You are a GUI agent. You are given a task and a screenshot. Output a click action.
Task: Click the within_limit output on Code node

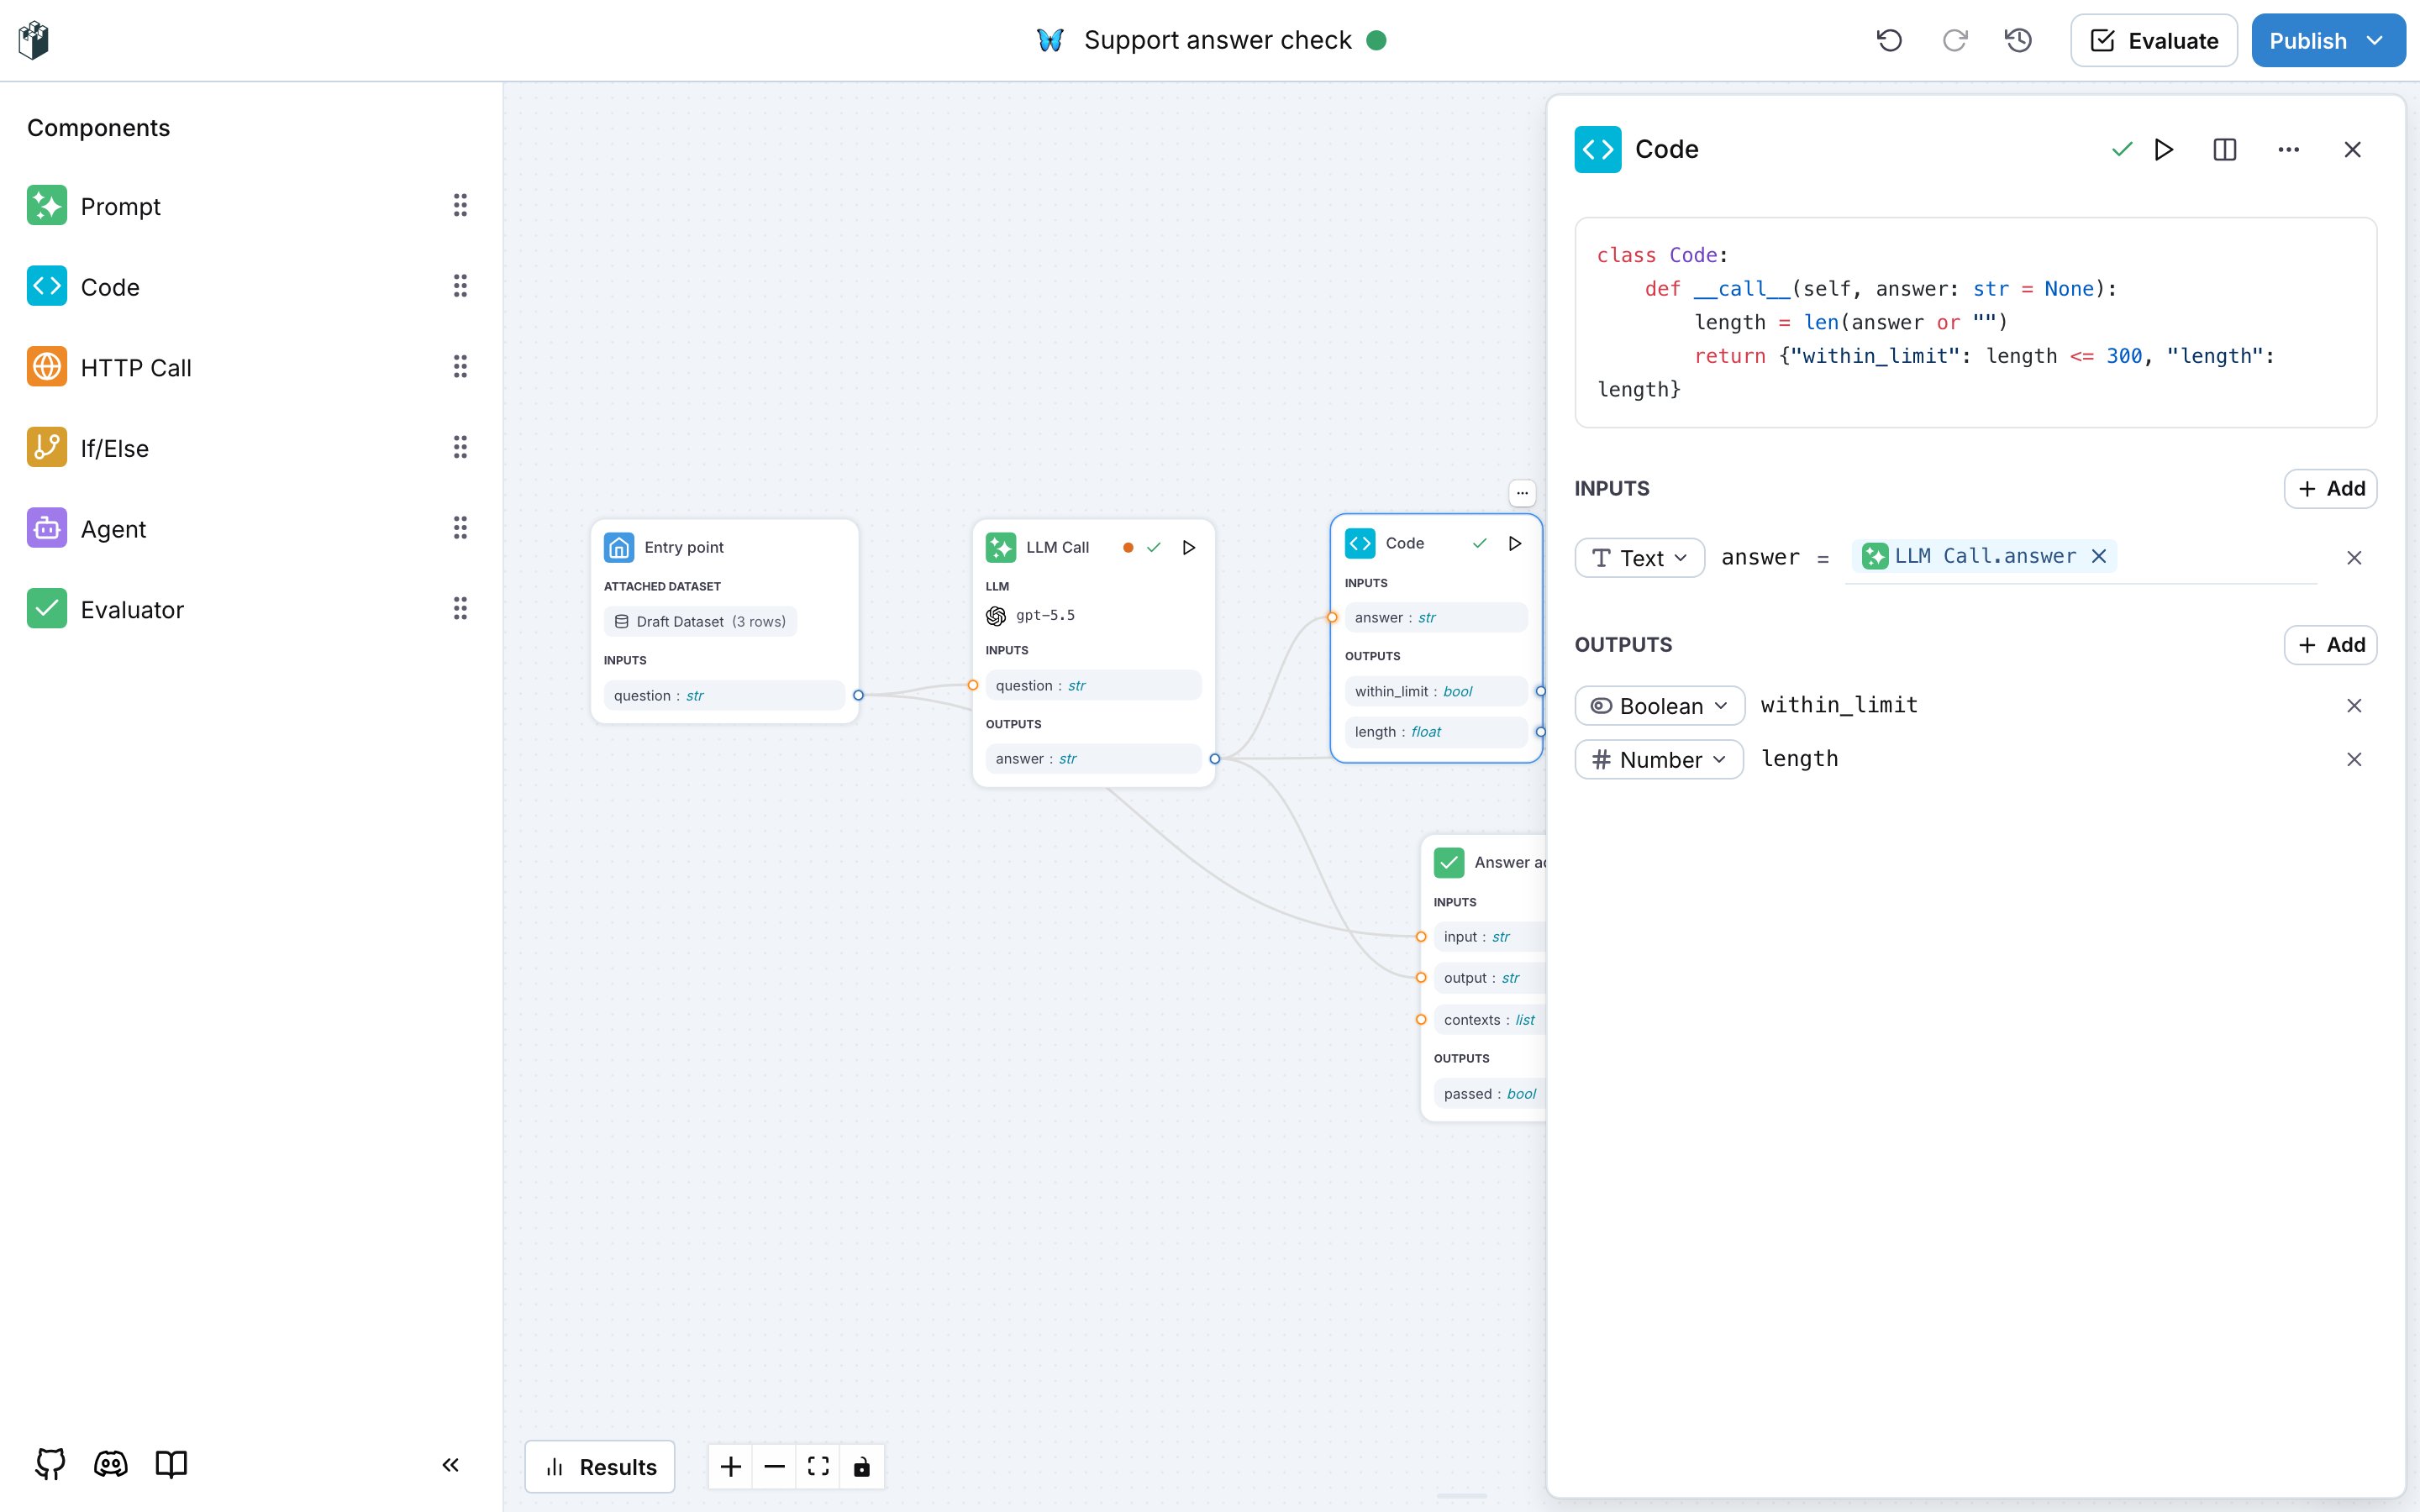tap(1436, 691)
